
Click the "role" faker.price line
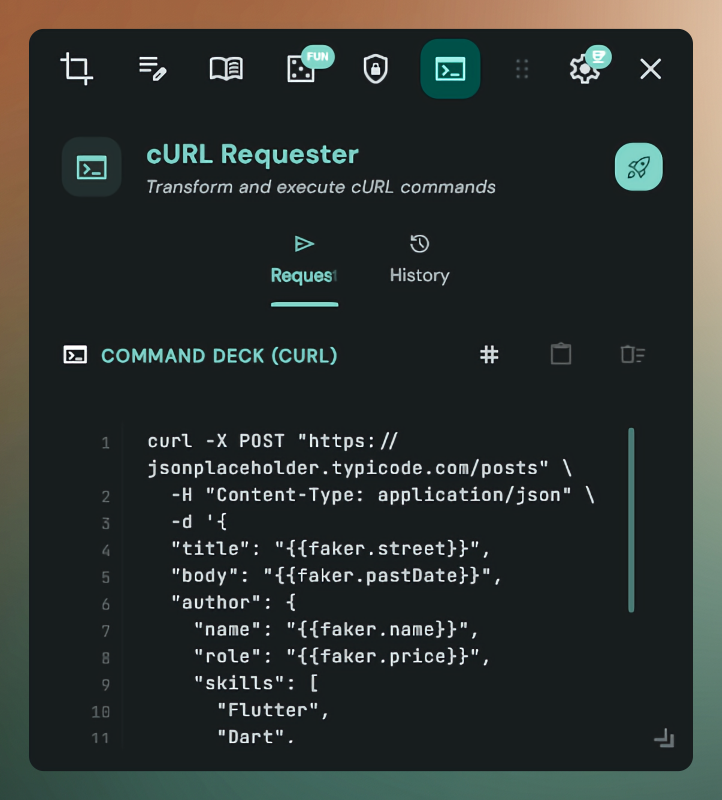(x=342, y=656)
